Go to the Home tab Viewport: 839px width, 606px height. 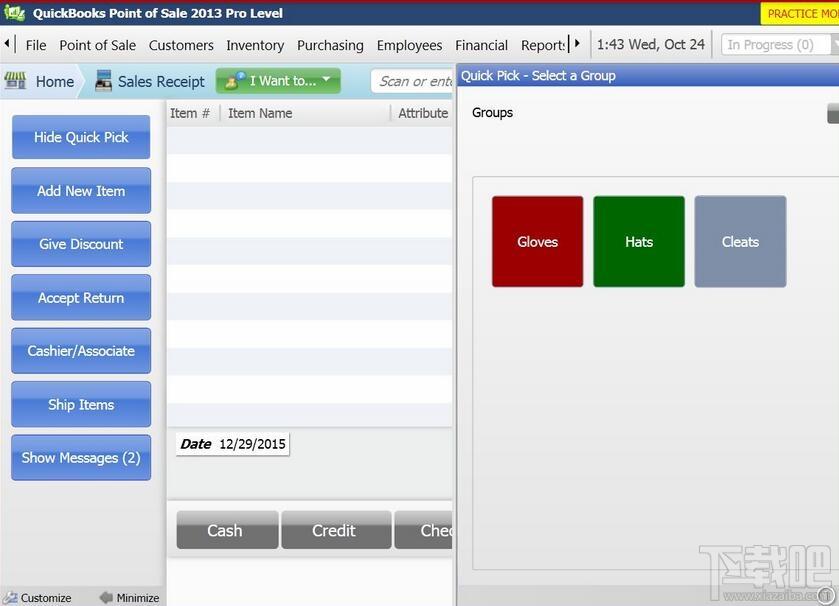(55, 81)
